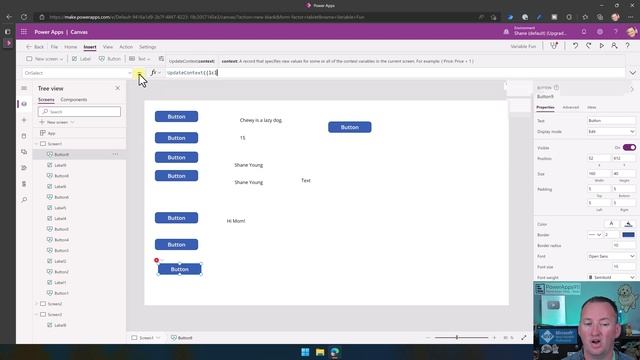640x360 pixels.
Task: Insert a Label from the ribbon
Action: click(x=81, y=59)
